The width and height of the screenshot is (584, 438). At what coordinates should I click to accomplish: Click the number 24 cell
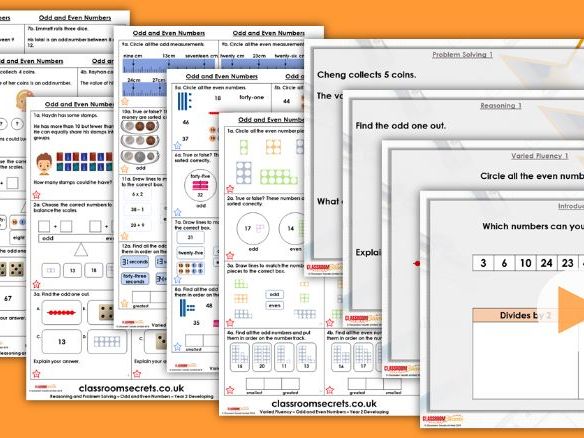(x=546, y=263)
